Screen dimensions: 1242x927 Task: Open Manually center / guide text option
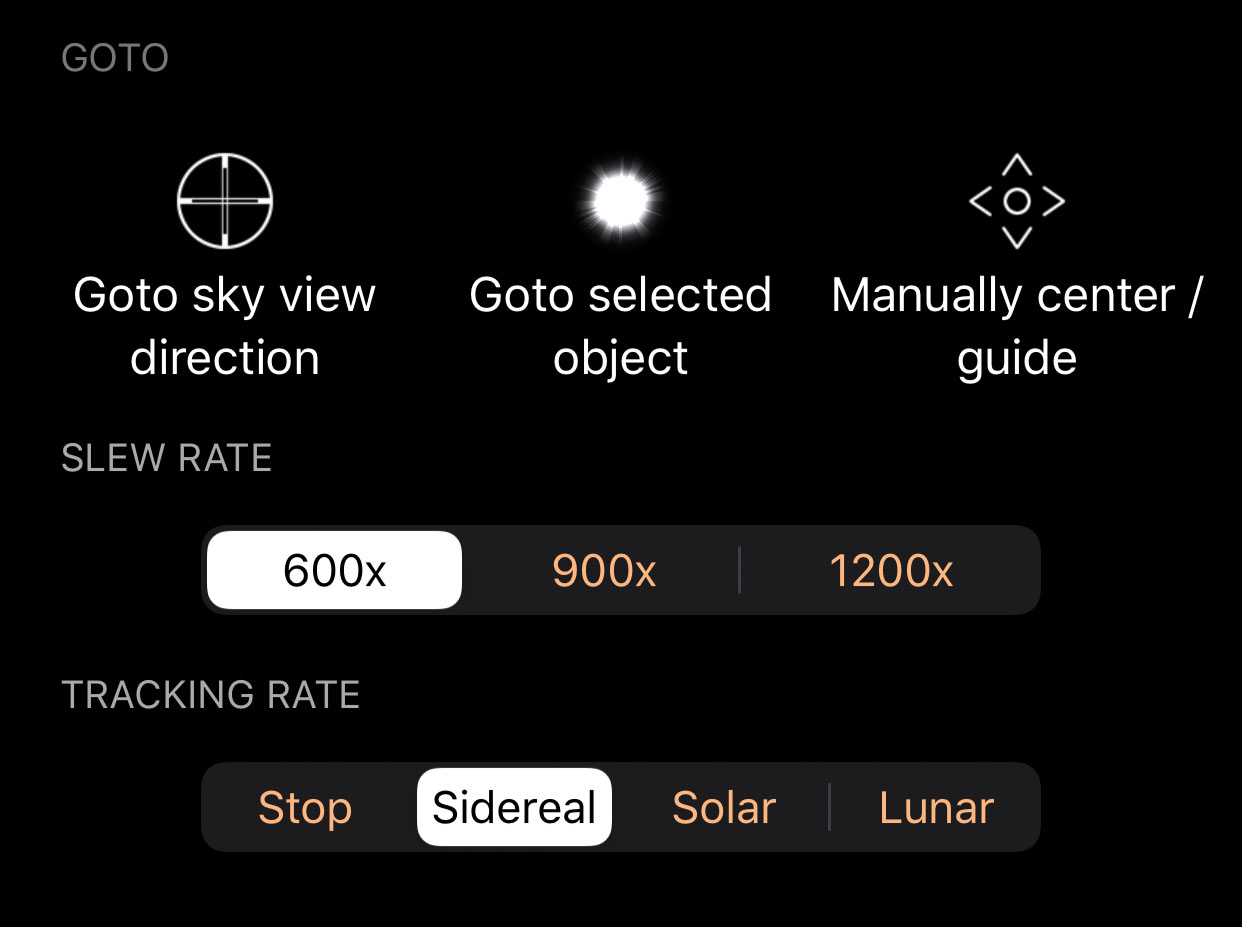coord(1017,327)
